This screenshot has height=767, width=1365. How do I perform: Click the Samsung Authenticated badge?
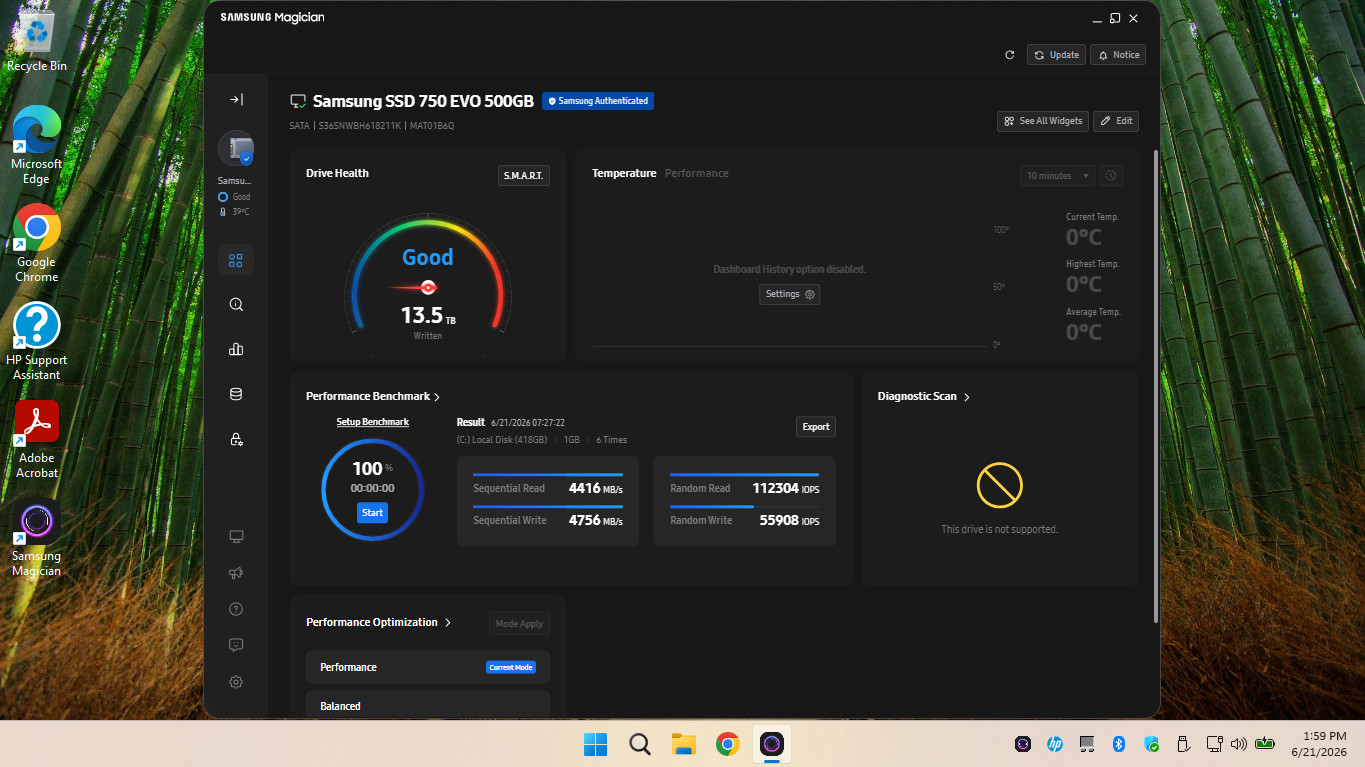[x=598, y=101]
